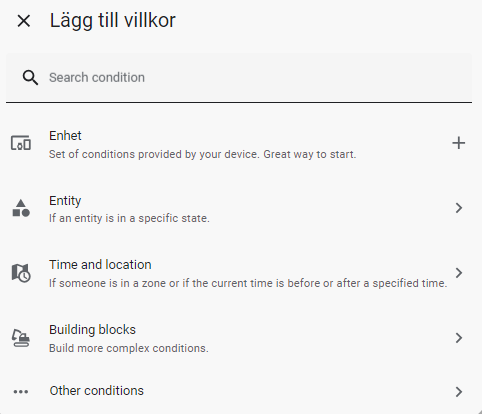Expand the Building blocks chevron
This screenshot has width=482, height=414.
pyautogui.click(x=459, y=338)
